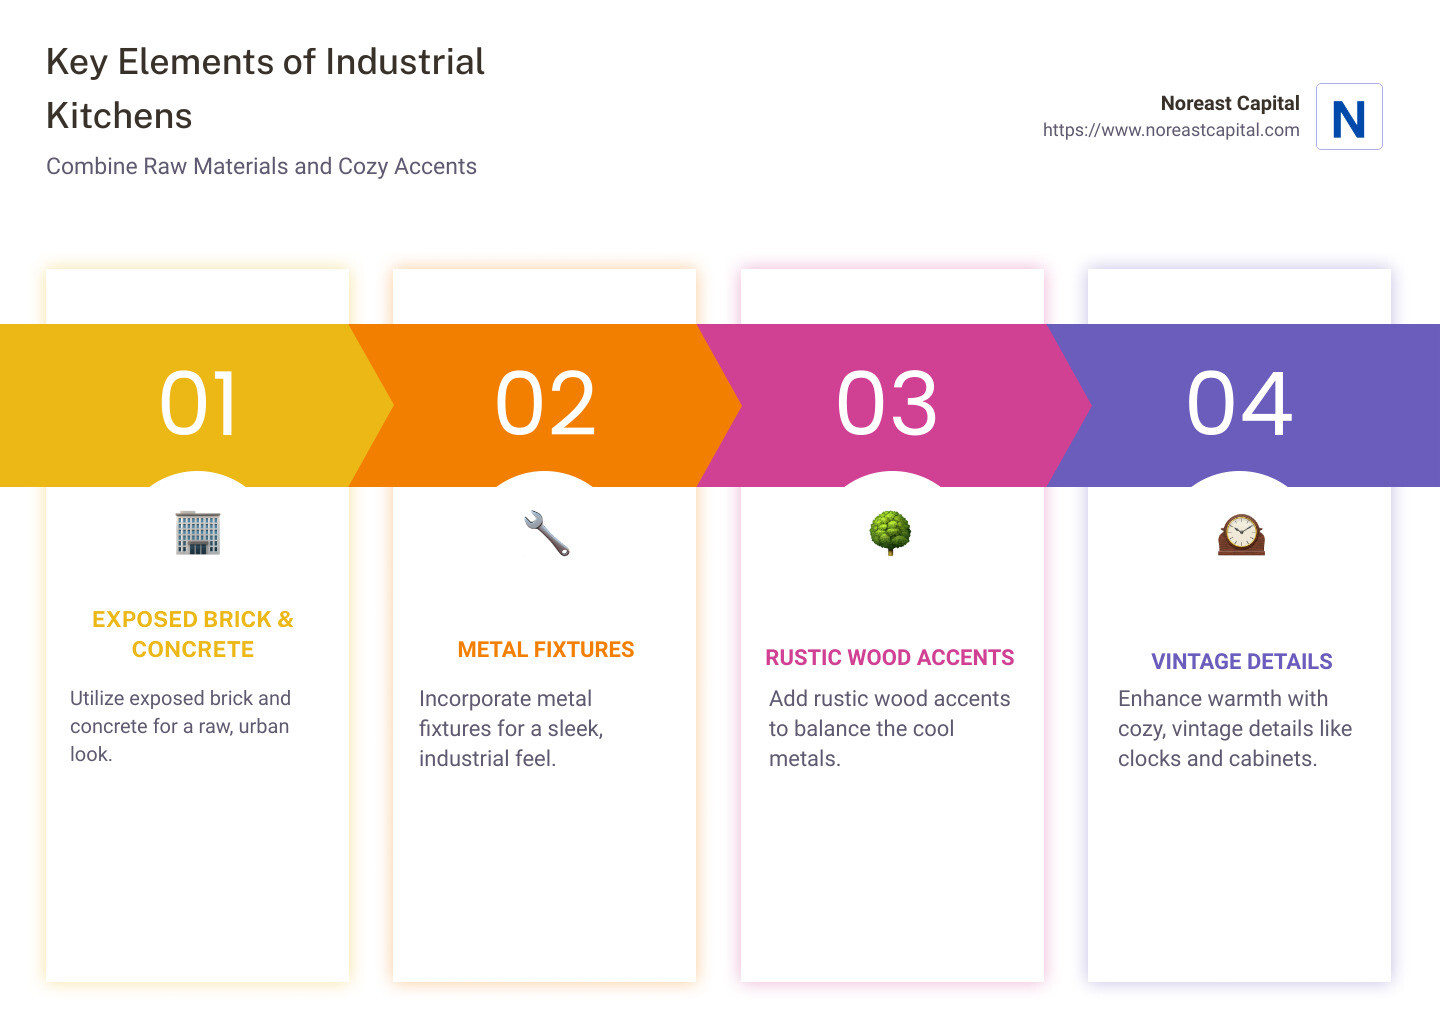Click the 'Metal Fixtures' heading

point(546,650)
